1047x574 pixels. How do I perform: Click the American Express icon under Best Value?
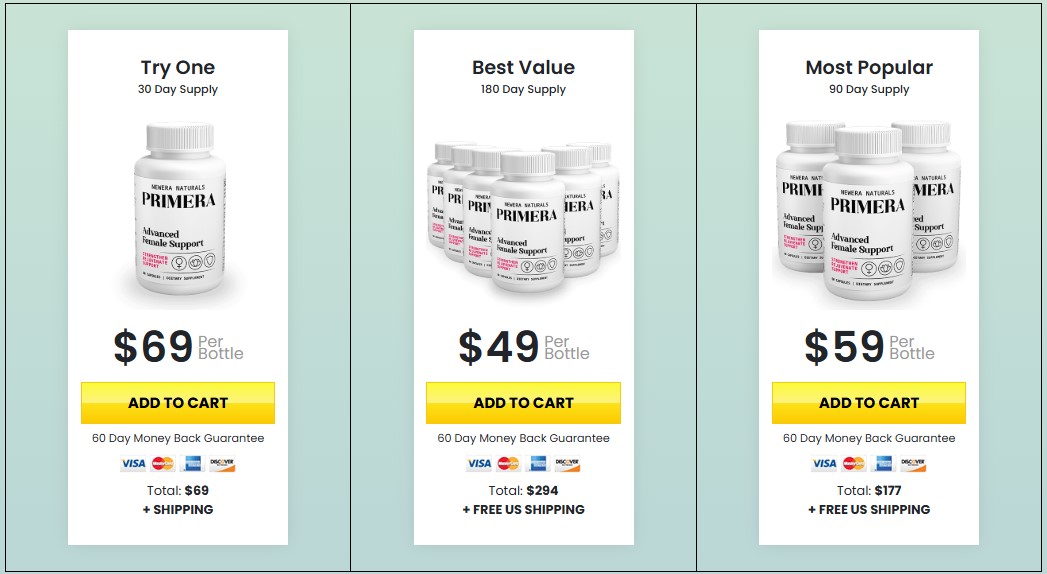point(537,464)
